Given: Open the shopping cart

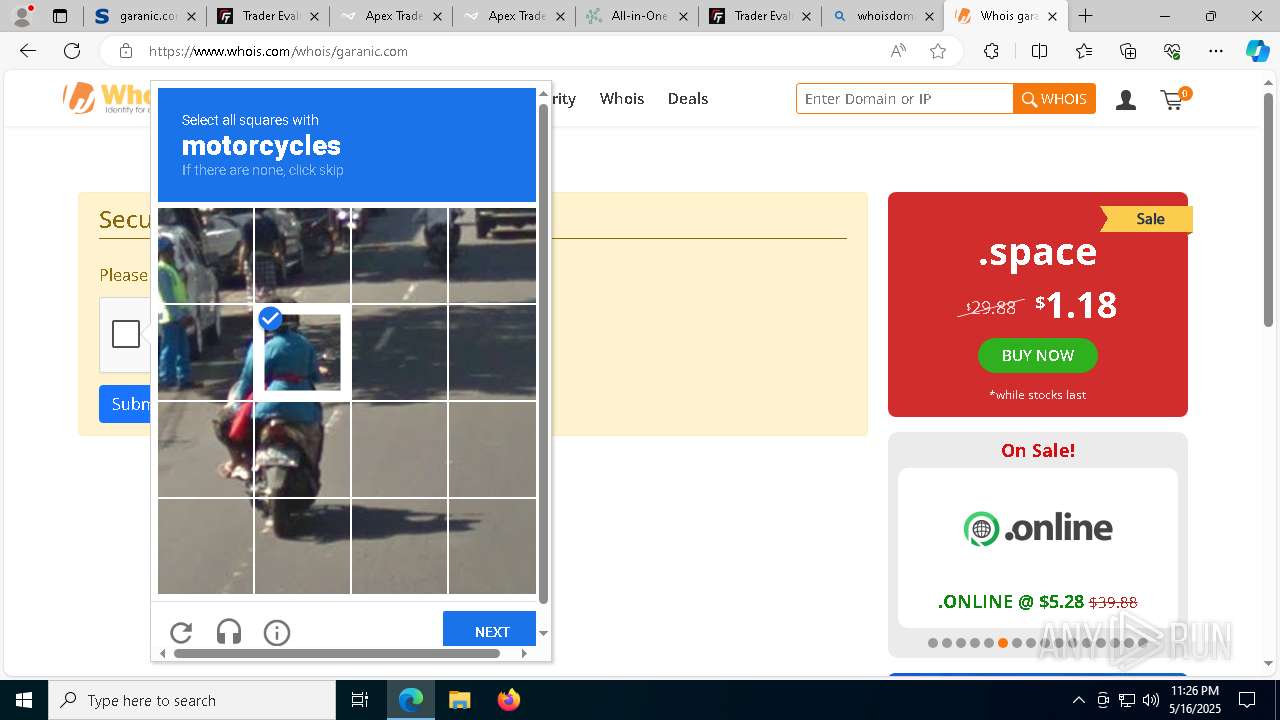Looking at the screenshot, I should pos(1174,99).
